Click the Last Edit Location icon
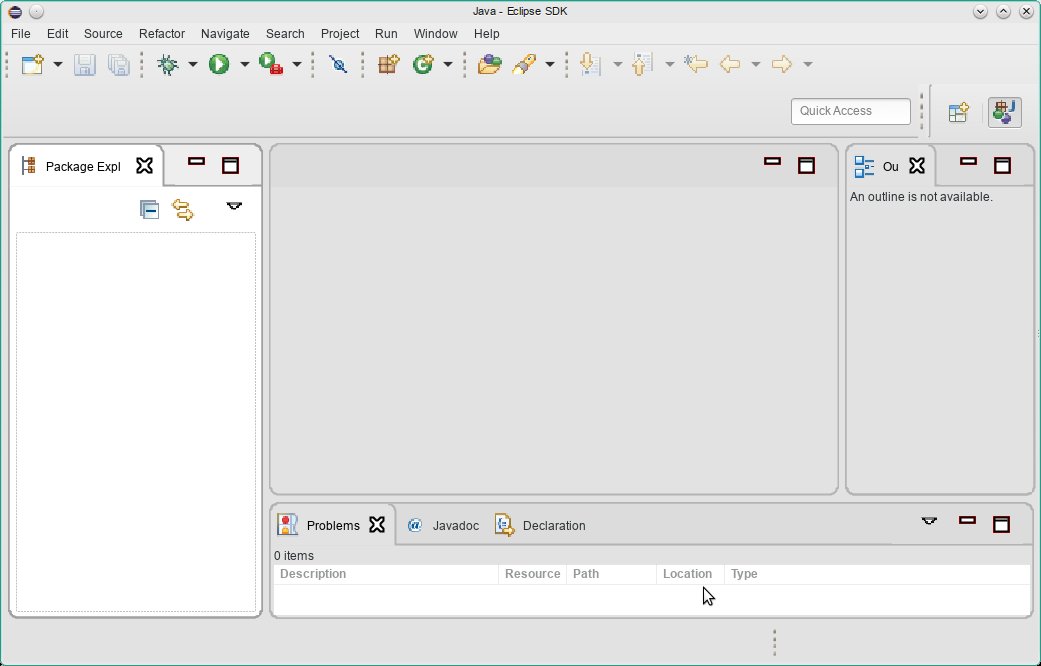The image size is (1041, 666). point(696,64)
